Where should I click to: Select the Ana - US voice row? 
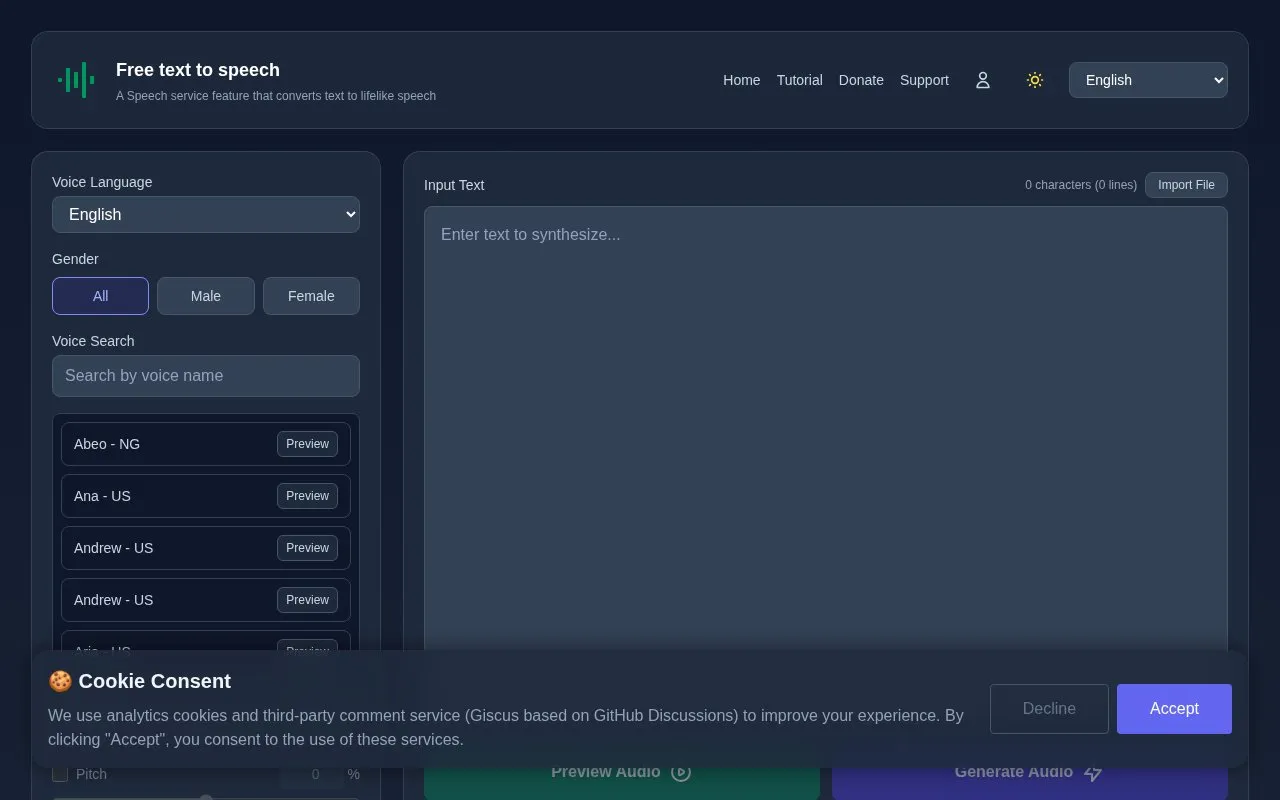click(206, 496)
